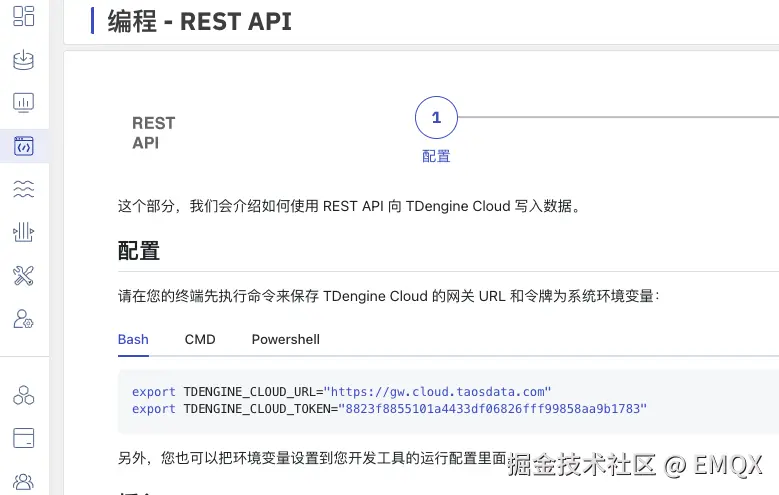
Task: Open the vertical bars data subscription icon
Action: [23, 232]
